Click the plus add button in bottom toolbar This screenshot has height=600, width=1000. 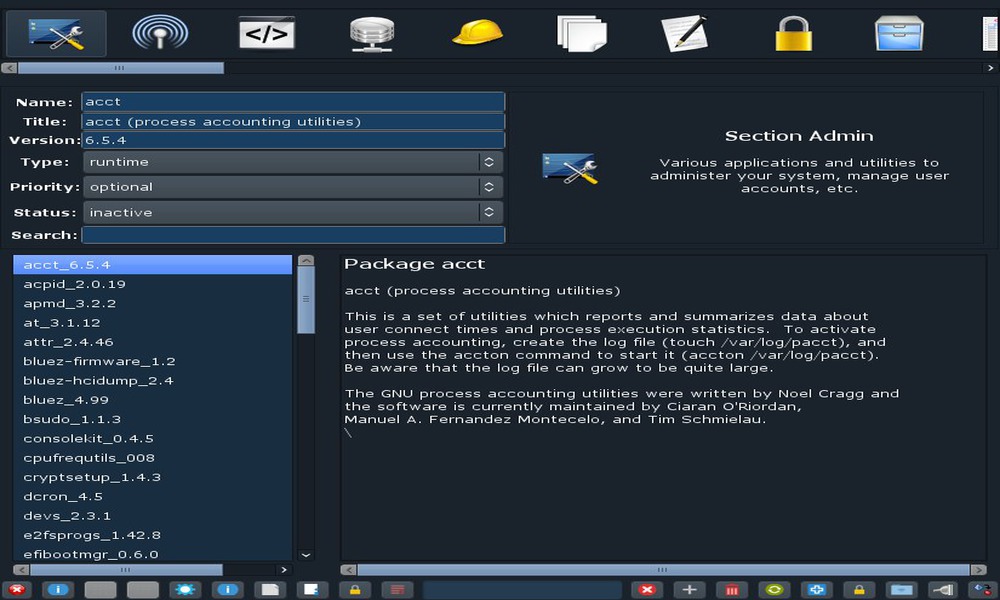click(x=689, y=590)
